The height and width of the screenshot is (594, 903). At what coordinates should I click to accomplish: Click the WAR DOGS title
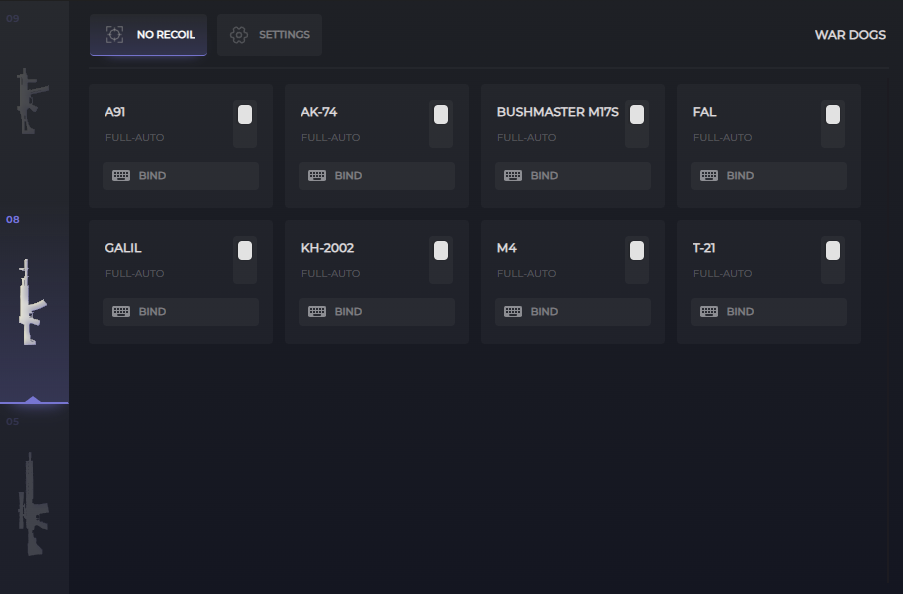850,35
